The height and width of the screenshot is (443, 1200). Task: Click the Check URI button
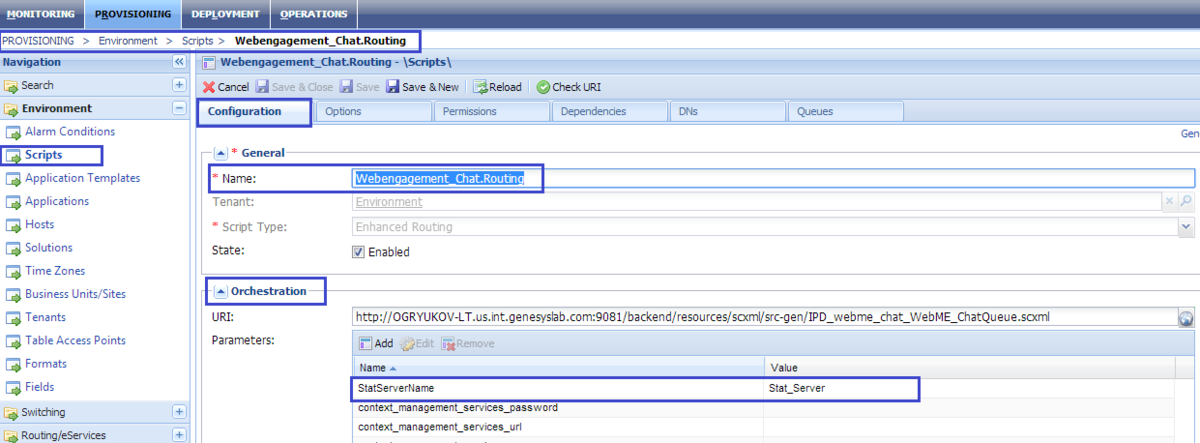569,87
